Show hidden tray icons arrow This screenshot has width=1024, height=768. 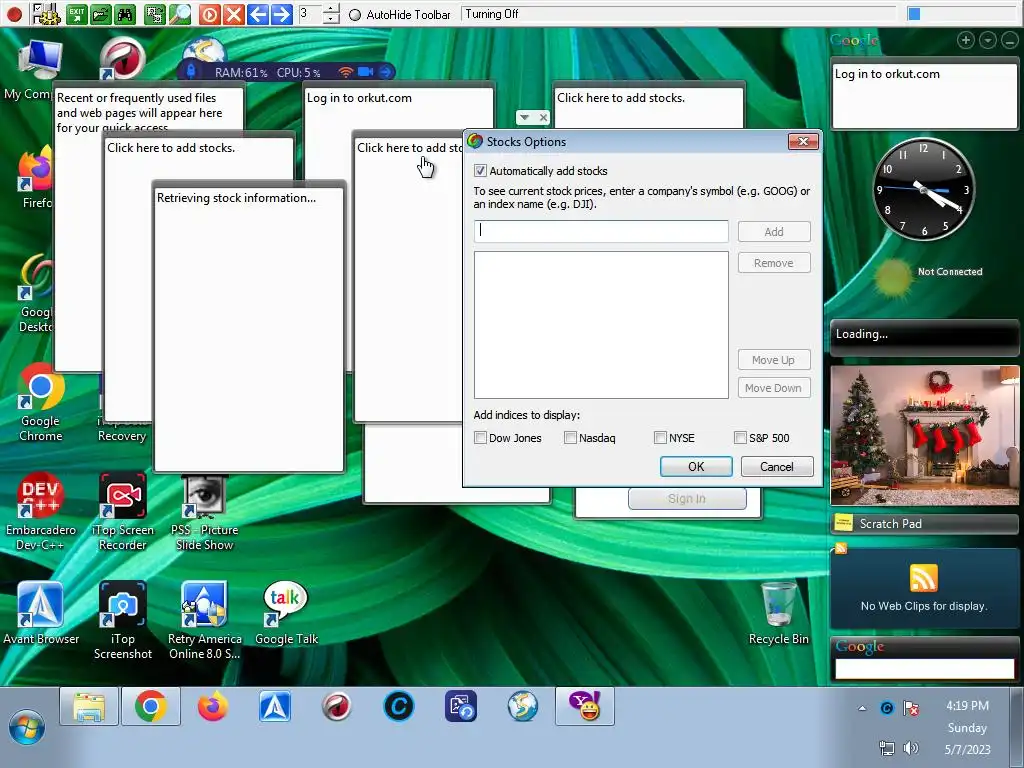[862, 708]
